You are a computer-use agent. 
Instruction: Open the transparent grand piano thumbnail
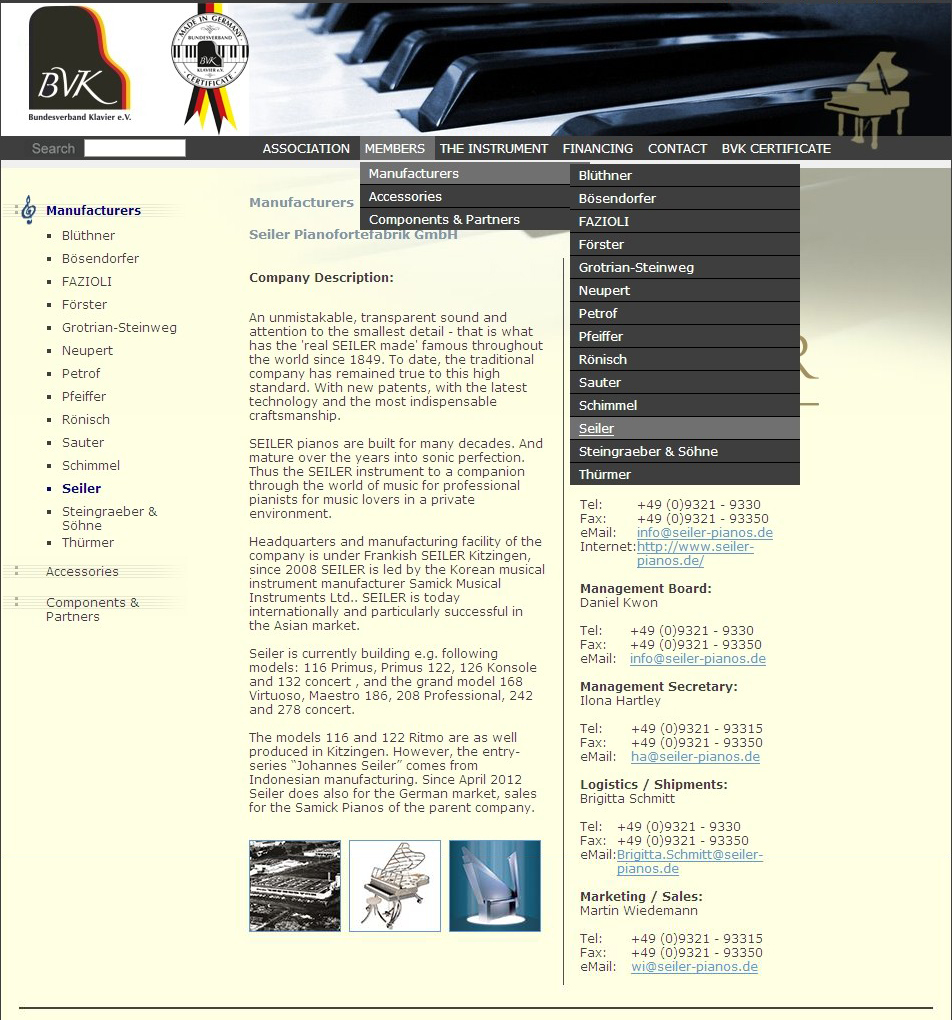pos(395,886)
